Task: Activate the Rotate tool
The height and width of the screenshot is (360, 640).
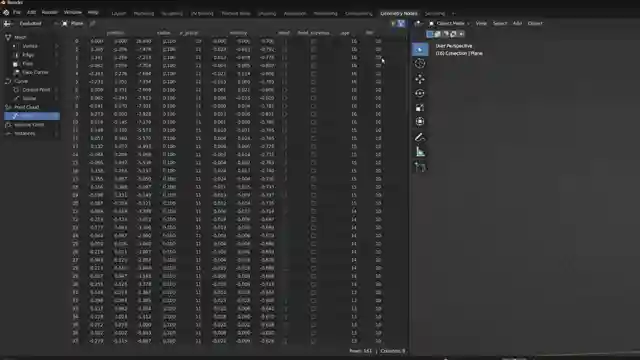Action: click(420, 93)
